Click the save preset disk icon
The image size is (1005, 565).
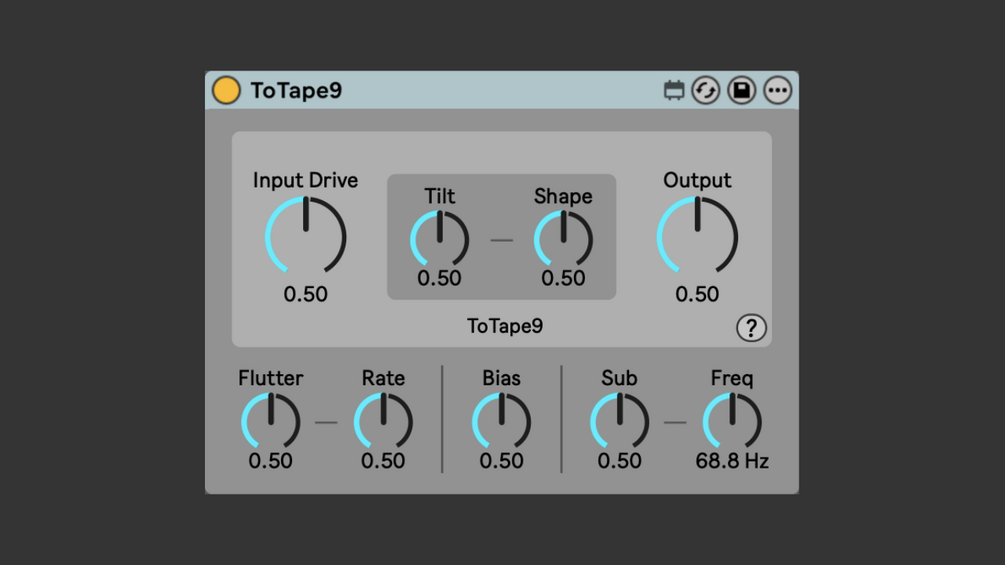click(x=742, y=90)
